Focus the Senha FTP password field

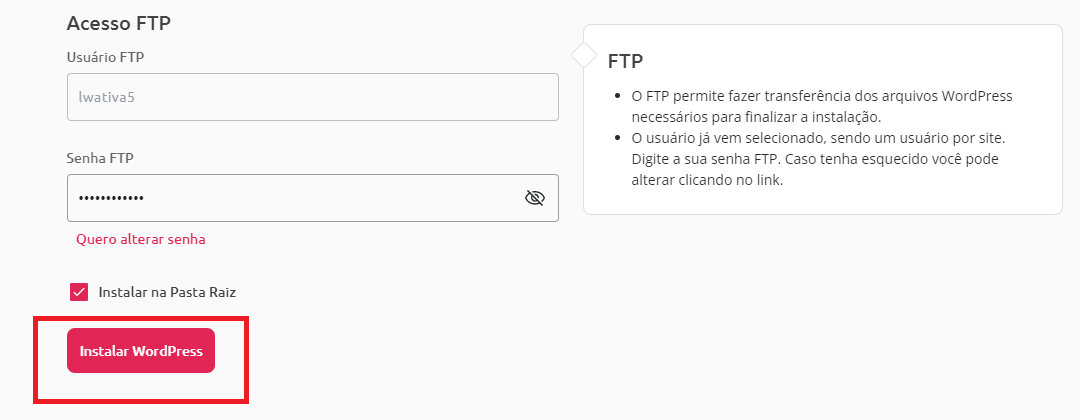click(313, 198)
